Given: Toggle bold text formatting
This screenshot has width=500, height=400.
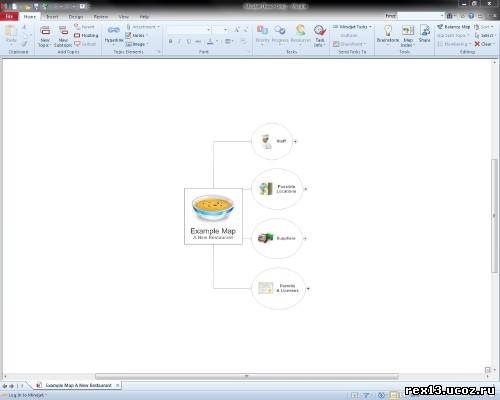Looking at the screenshot, I should 171,41.
